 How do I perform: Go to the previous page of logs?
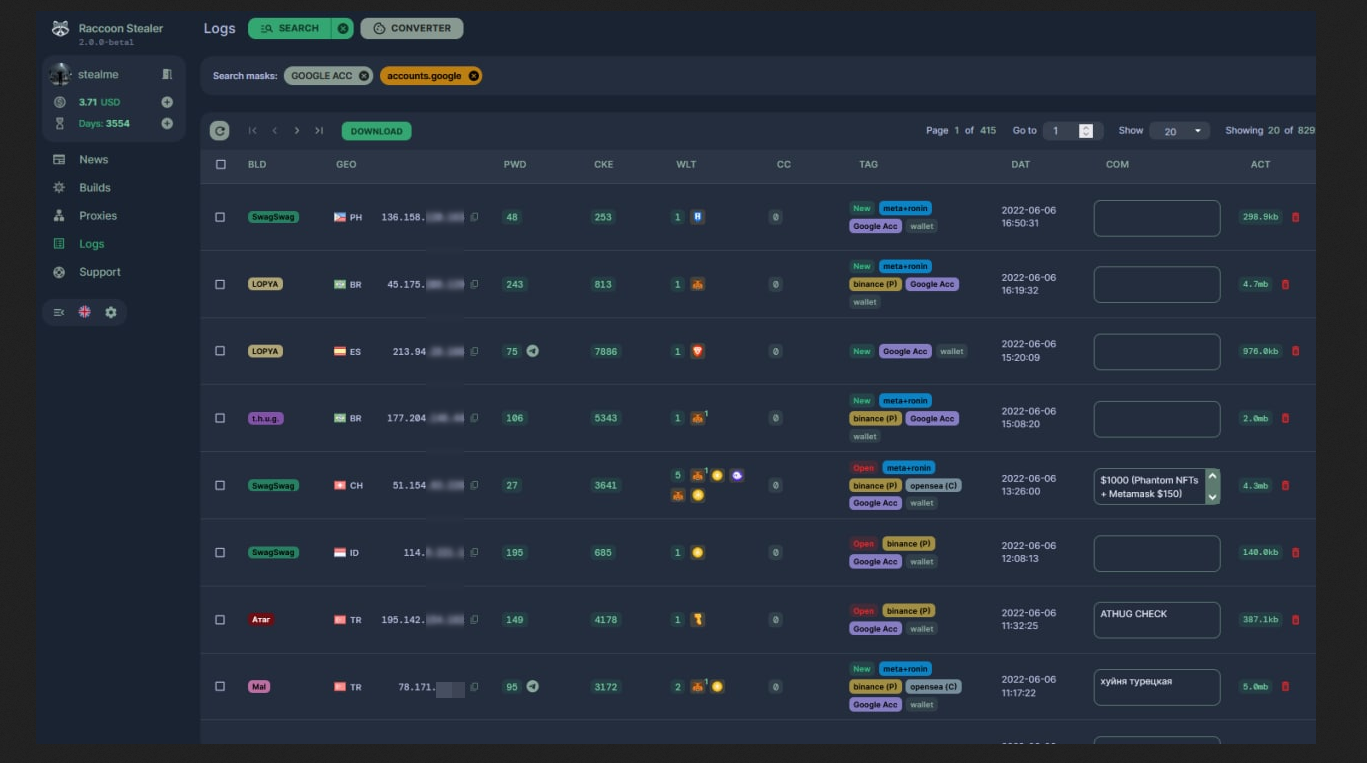275,131
